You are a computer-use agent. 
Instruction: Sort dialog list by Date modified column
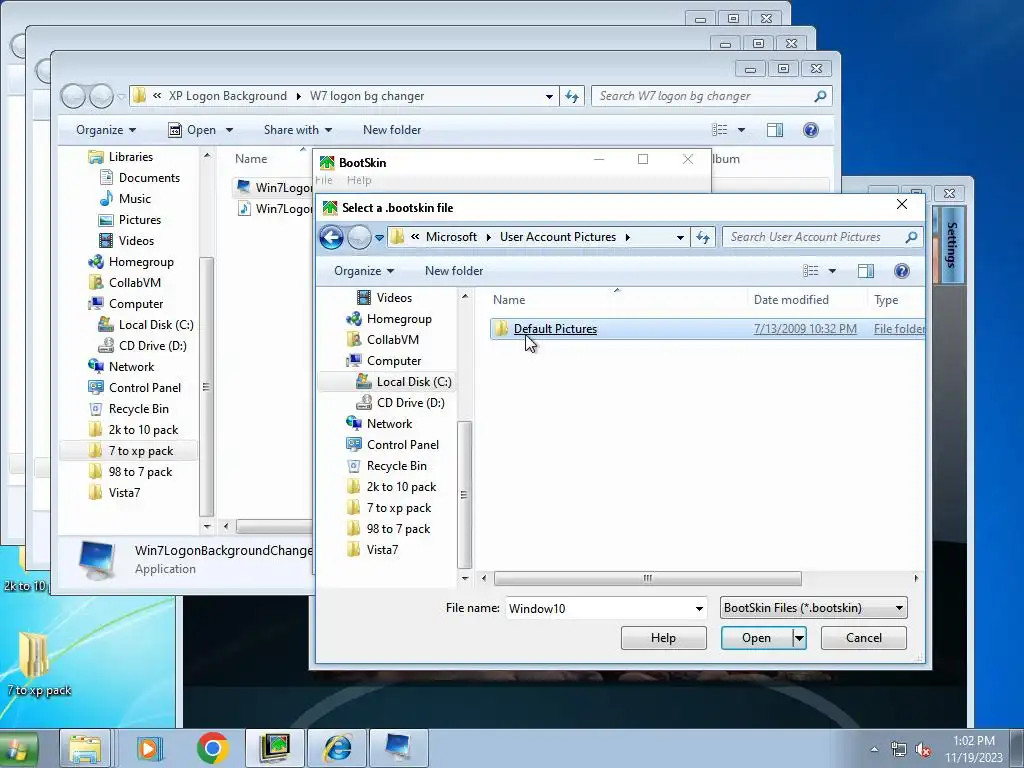[x=791, y=300]
